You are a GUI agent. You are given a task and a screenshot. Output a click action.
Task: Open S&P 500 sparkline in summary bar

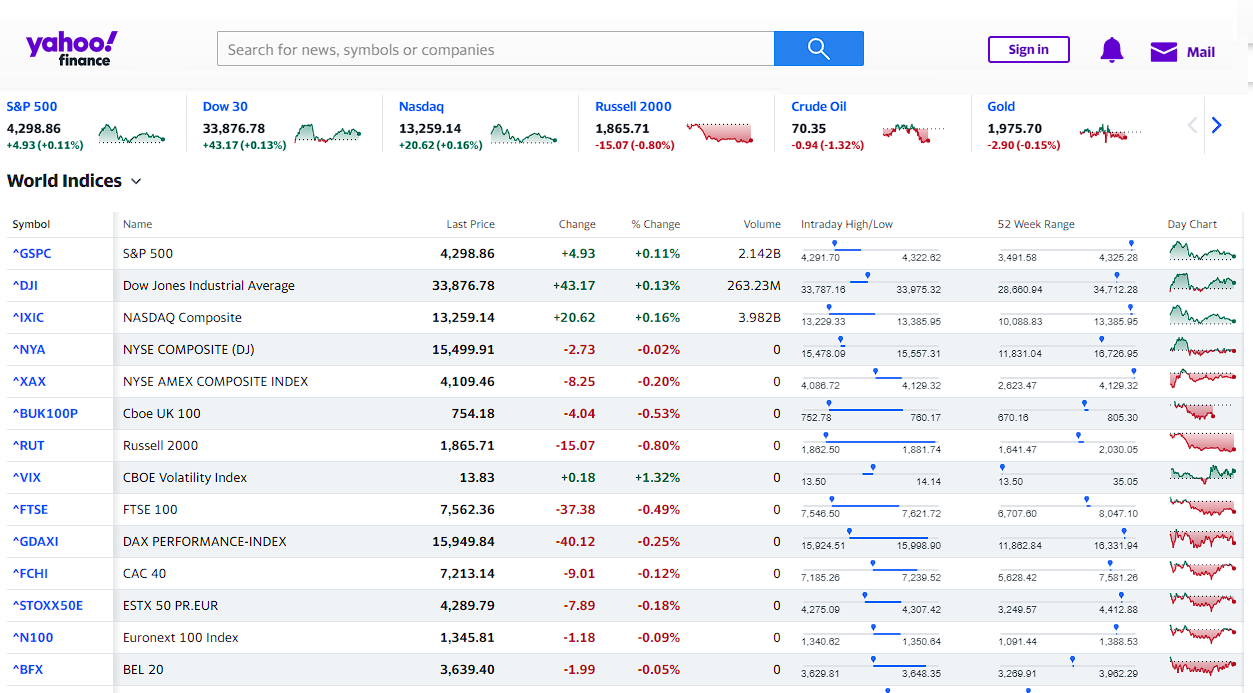click(132, 134)
